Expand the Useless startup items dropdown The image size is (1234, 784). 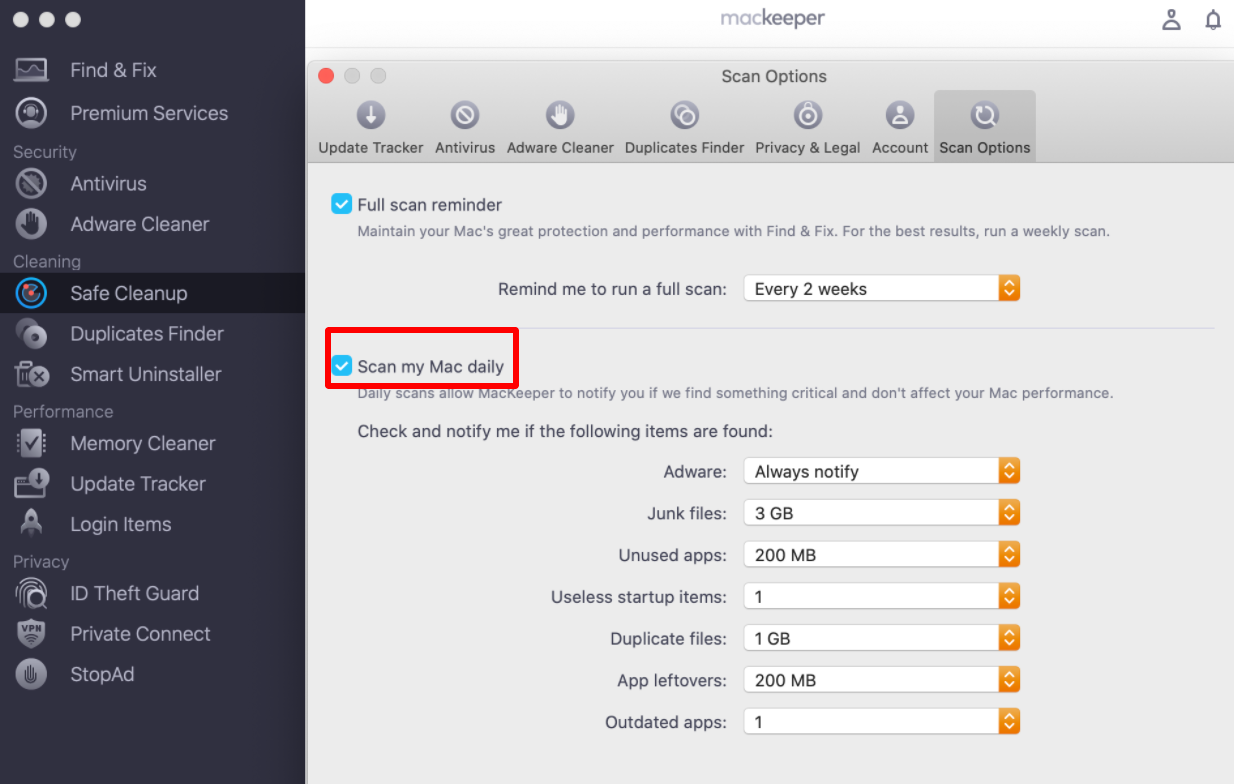pyautogui.click(x=882, y=597)
